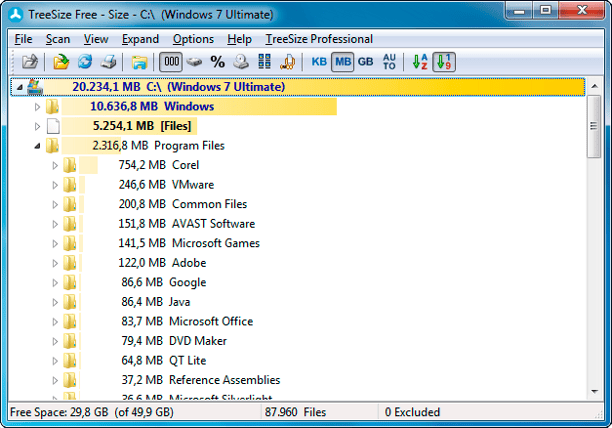Click the Reference Assemblies folder icon
The height and width of the screenshot is (428, 612).
point(70,380)
